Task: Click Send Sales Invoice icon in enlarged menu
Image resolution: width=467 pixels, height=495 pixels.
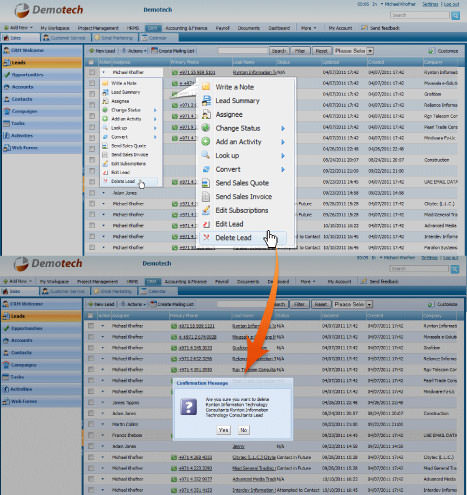Action: click(206, 197)
